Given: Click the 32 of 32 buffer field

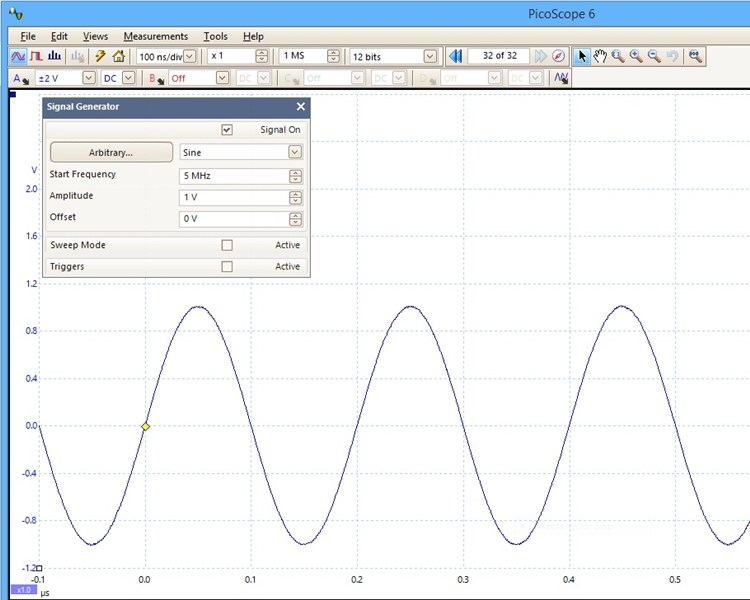Looking at the screenshot, I should pos(499,56).
